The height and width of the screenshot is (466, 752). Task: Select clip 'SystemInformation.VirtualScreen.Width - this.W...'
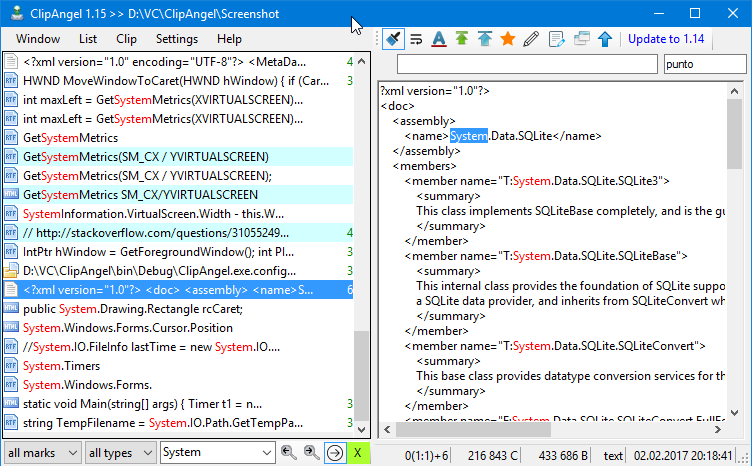(178, 213)
